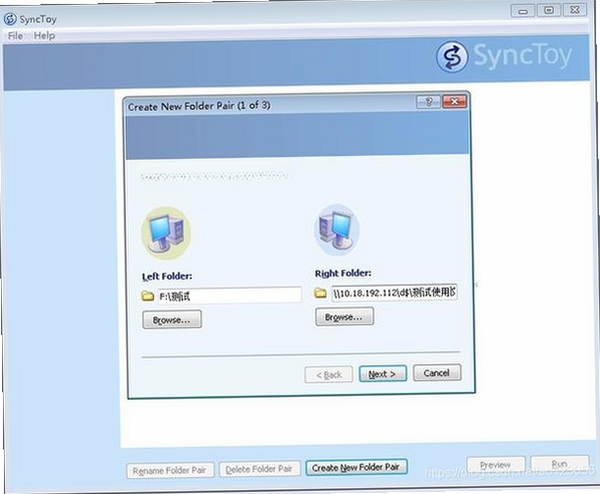Close the Create New Folder Pair dialog
Screen dimensions: 600x494
[x=454, y=101]
